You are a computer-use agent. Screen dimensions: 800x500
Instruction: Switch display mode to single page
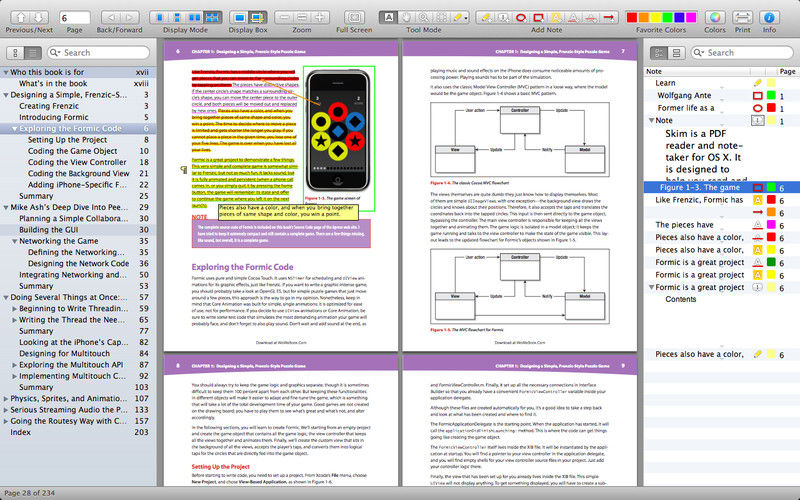pyautogui.click(x=159, y=17)
